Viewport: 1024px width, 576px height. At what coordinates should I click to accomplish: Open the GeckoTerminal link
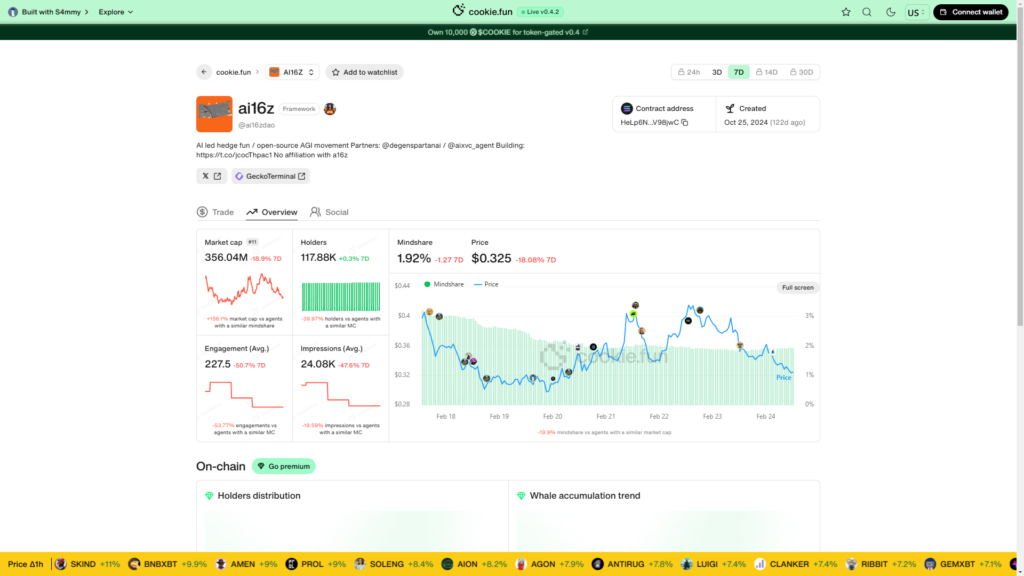(x=270, y=176)
